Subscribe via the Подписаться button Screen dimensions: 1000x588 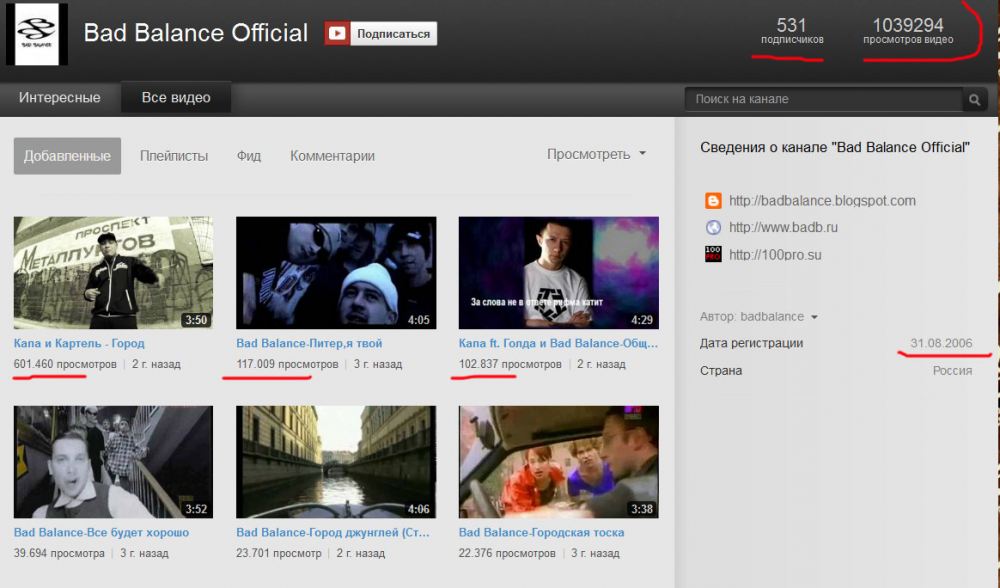(x=381, y=34)
